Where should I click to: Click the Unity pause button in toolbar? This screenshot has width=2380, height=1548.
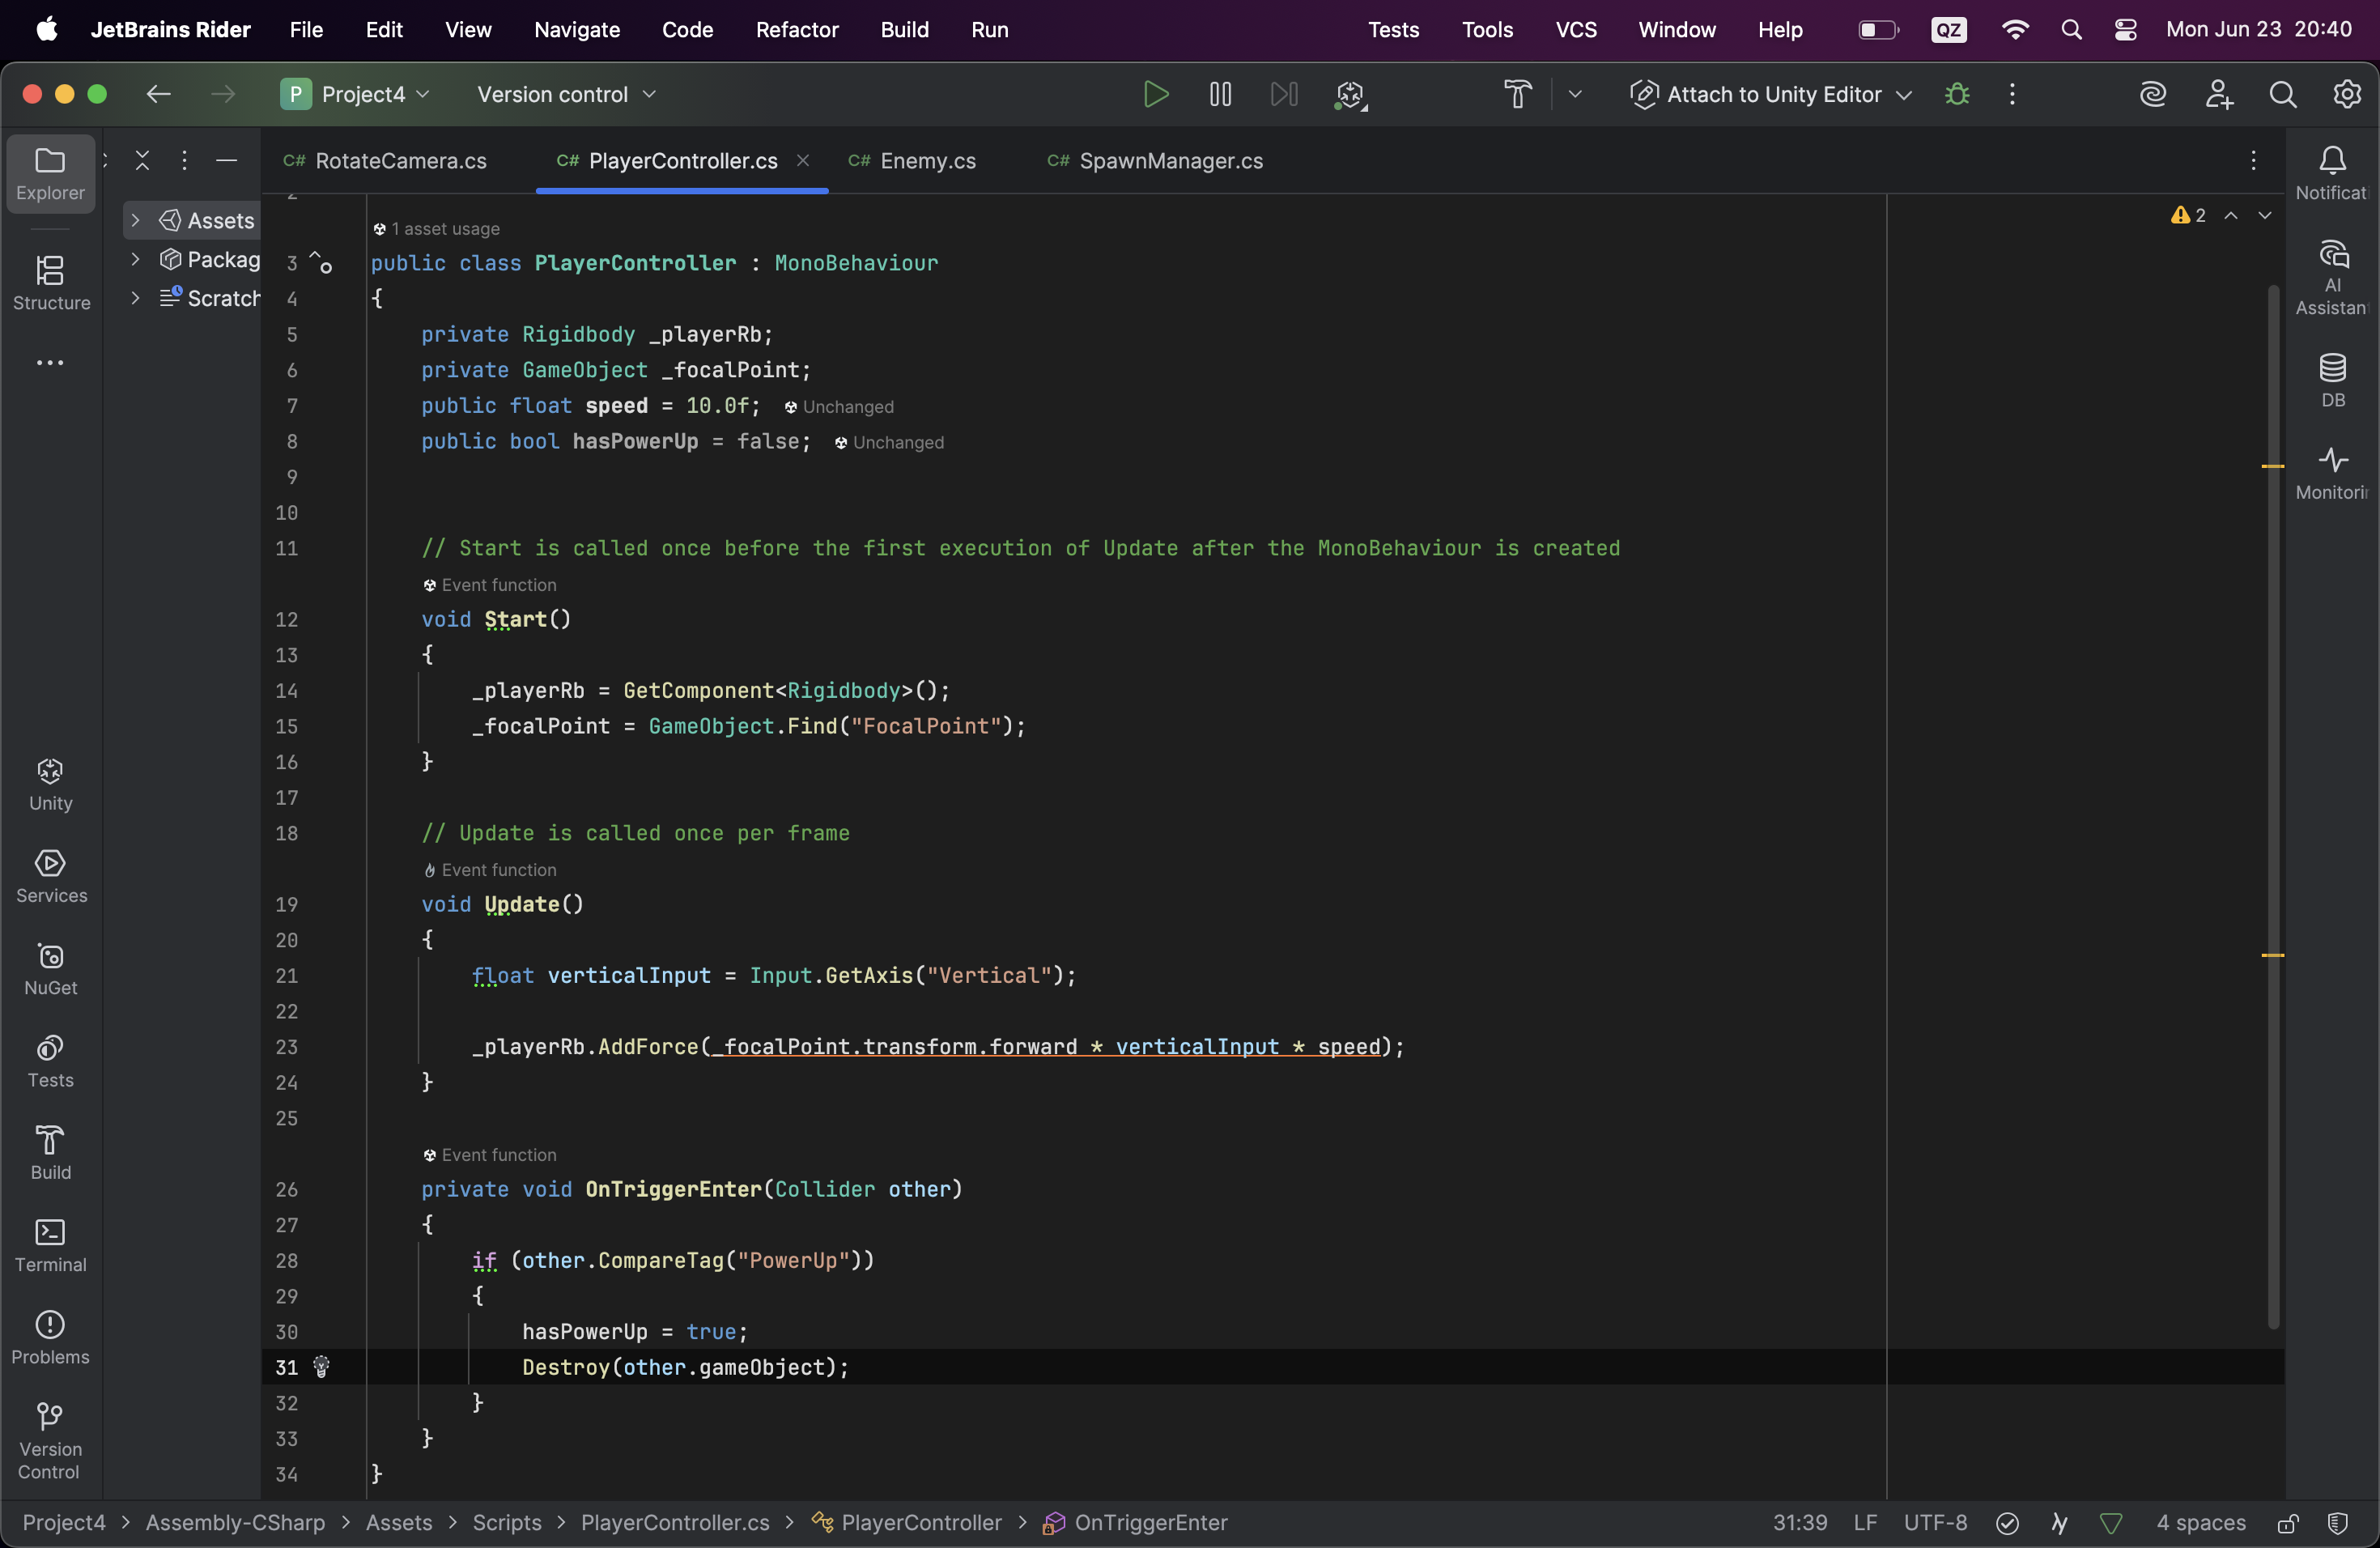pyautogui.click(x=1220, y=94)
